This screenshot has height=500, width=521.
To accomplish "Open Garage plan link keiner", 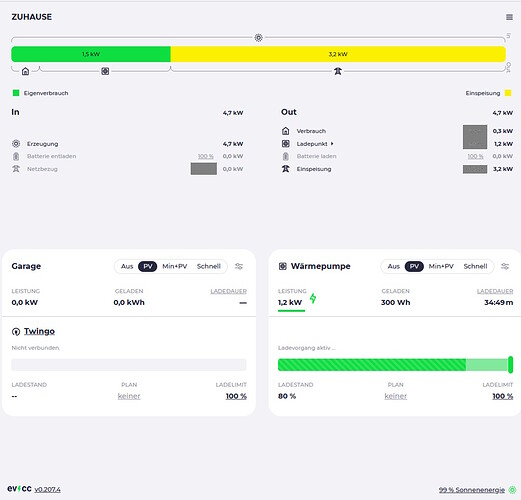I will [129, 396].
